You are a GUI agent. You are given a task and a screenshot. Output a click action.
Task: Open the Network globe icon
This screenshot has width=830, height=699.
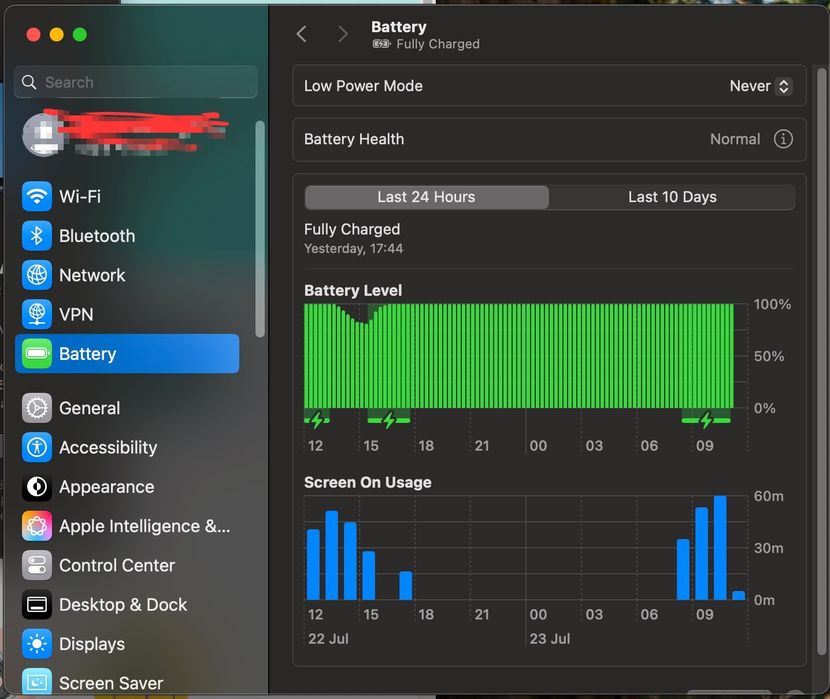37,275
